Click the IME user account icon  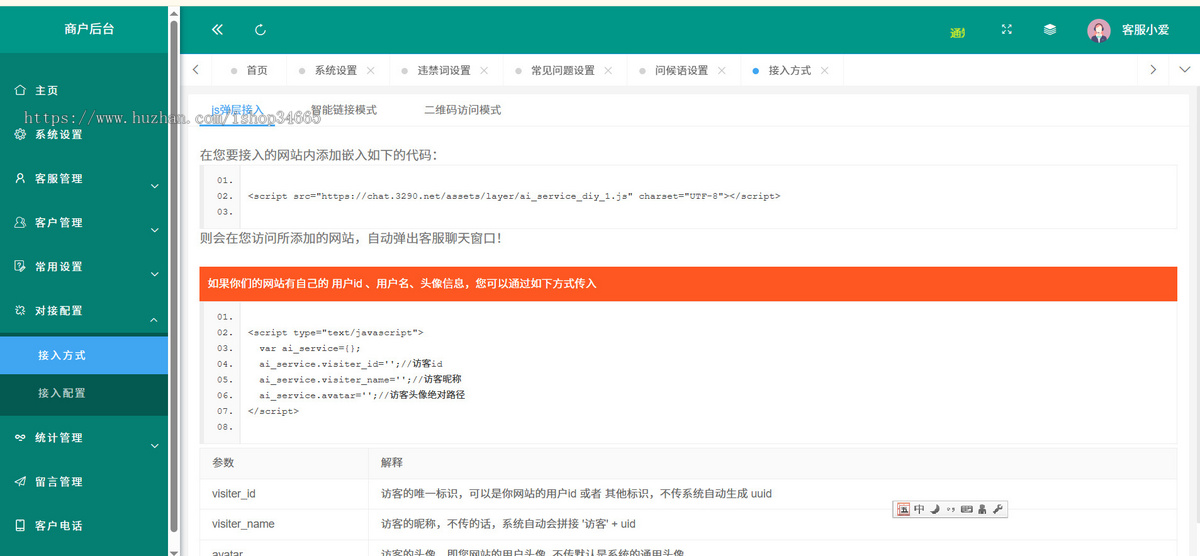pos(982,509)
